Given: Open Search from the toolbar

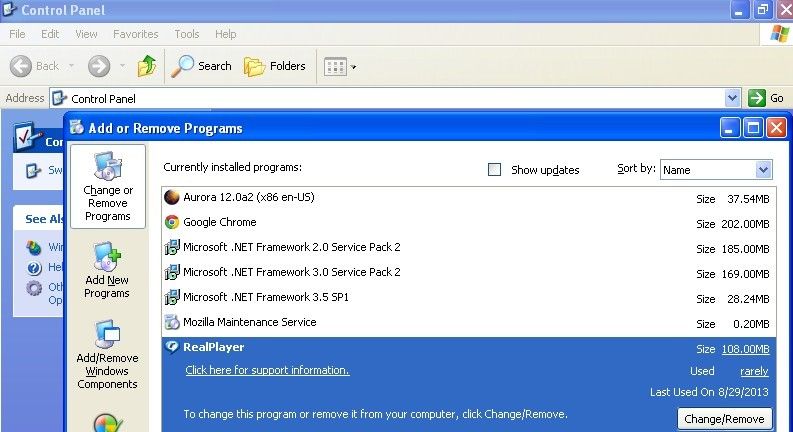Looking at the screenshot, I should point(201,66).
